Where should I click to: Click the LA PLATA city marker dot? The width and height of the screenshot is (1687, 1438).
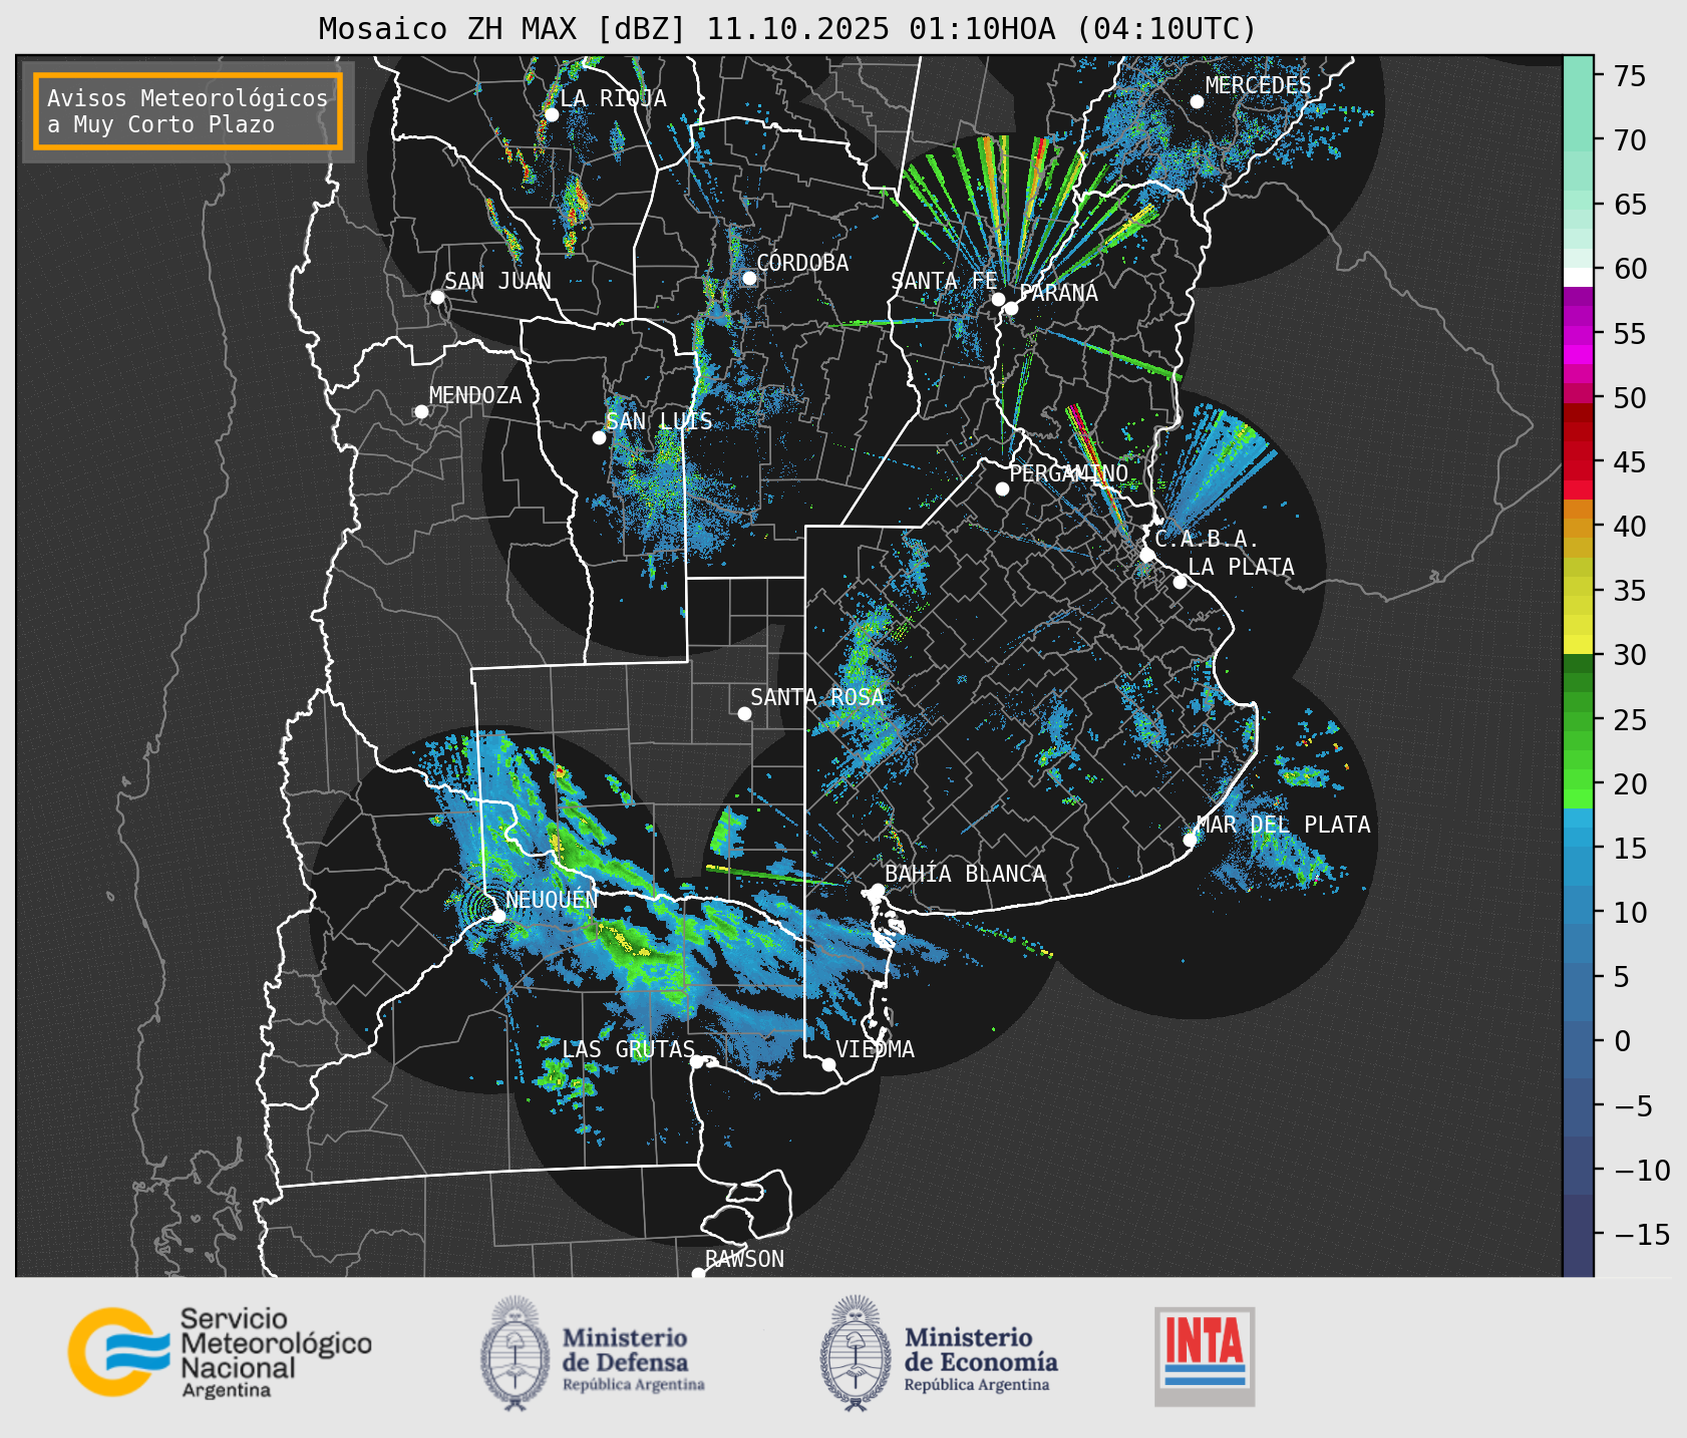[1180, 582]
